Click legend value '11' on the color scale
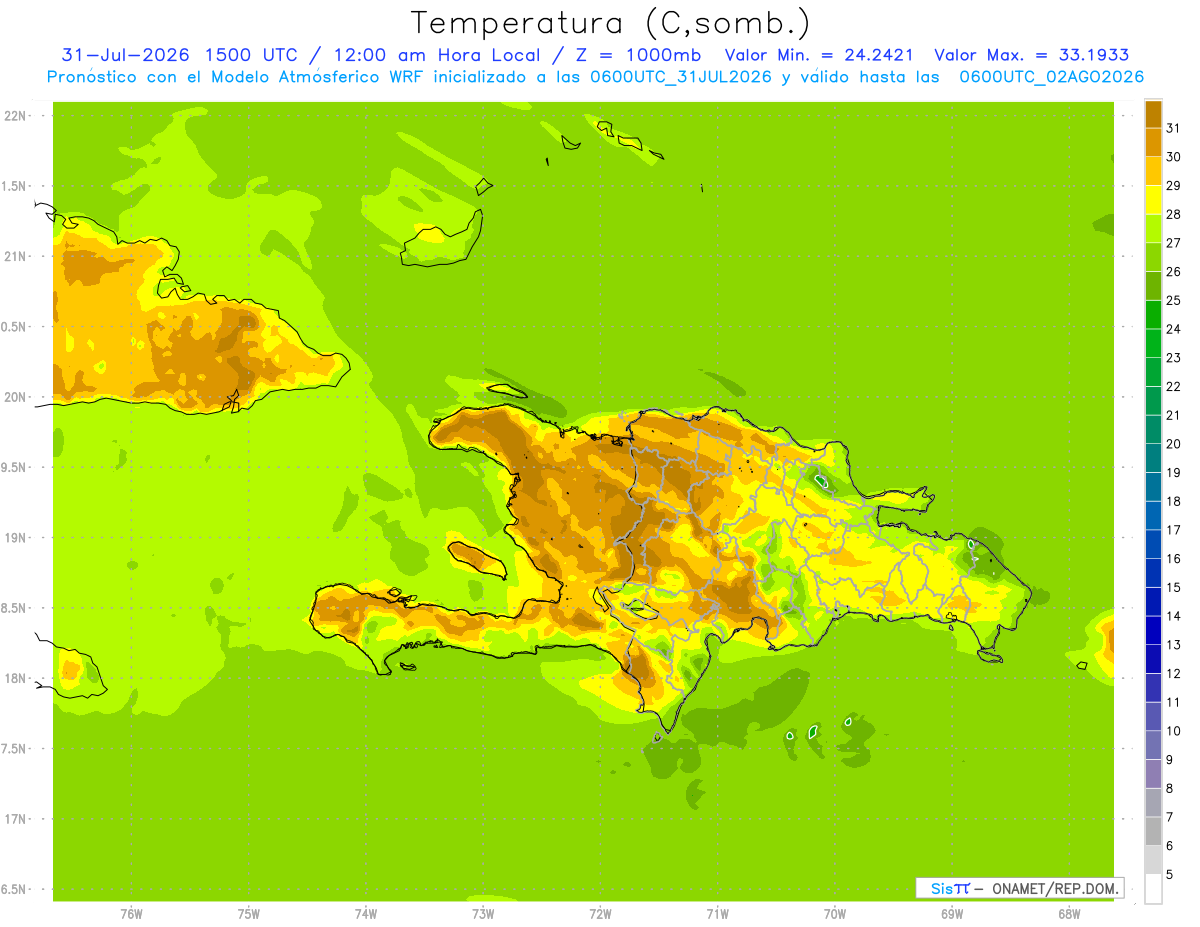This screenshot has height=927, width=1200. (x=1173, y=702)
